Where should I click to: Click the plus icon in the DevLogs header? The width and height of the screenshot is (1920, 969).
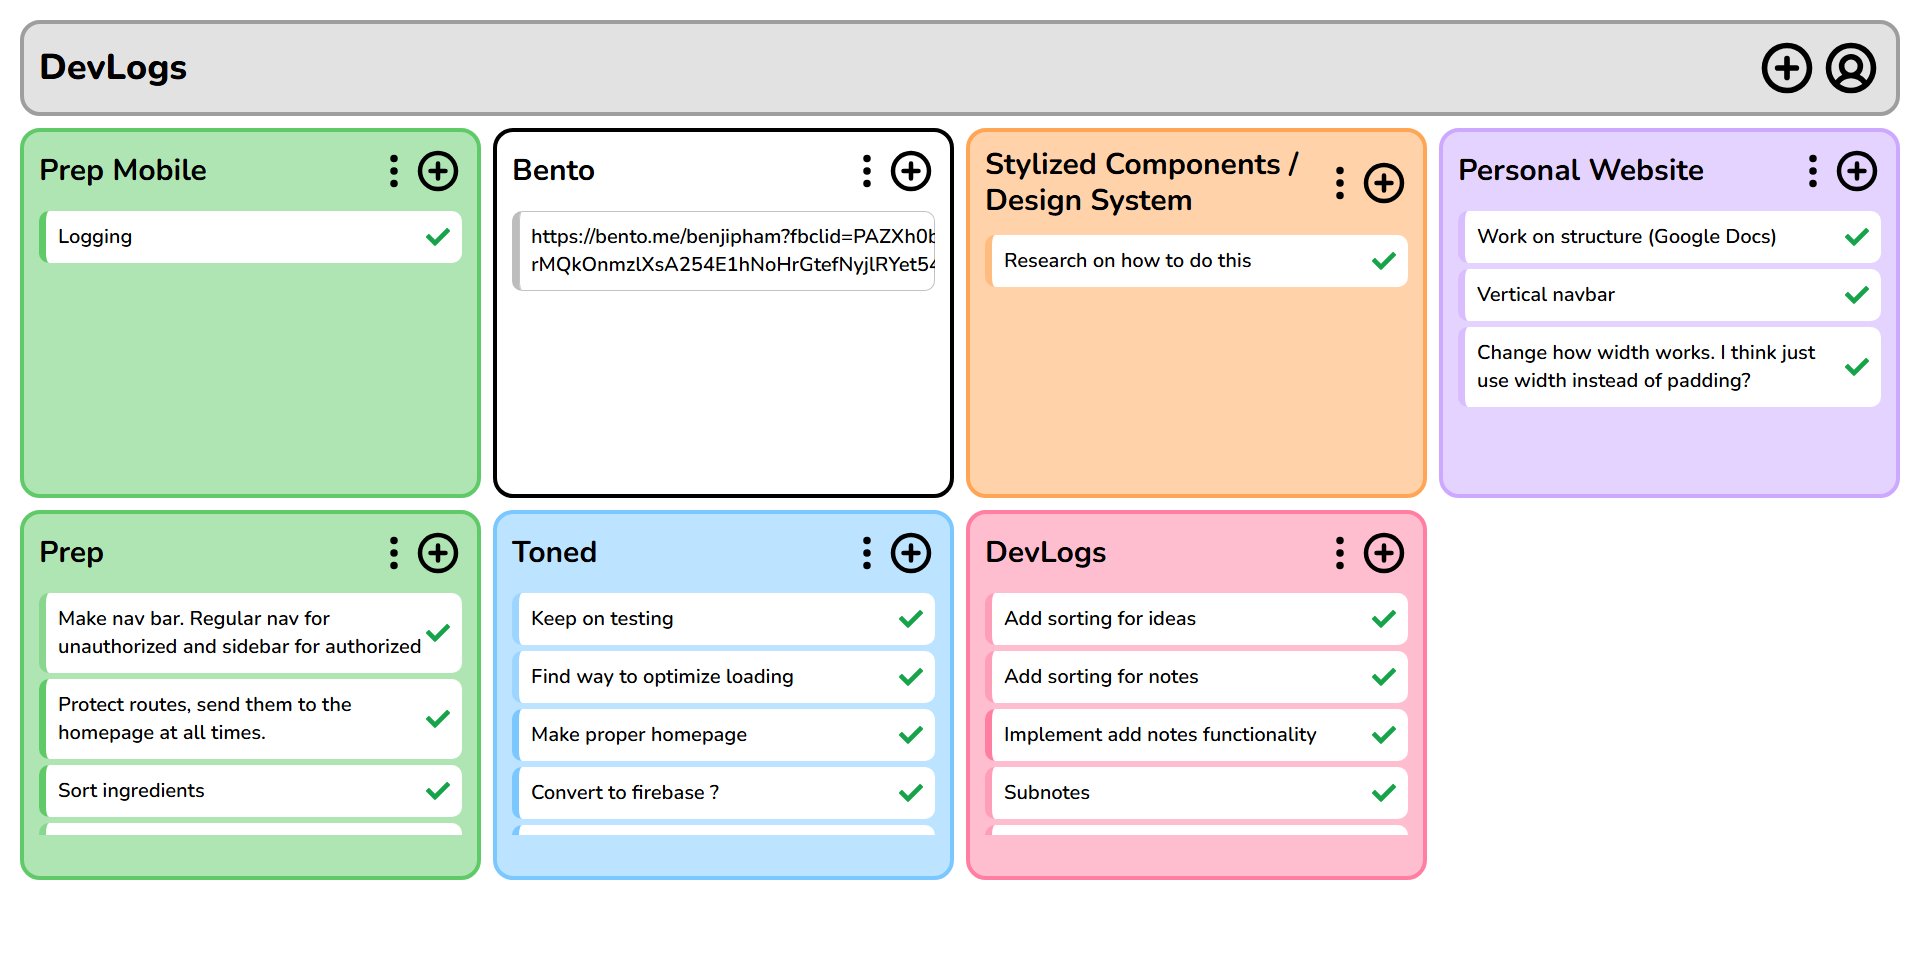click(x=1786, y=68)
